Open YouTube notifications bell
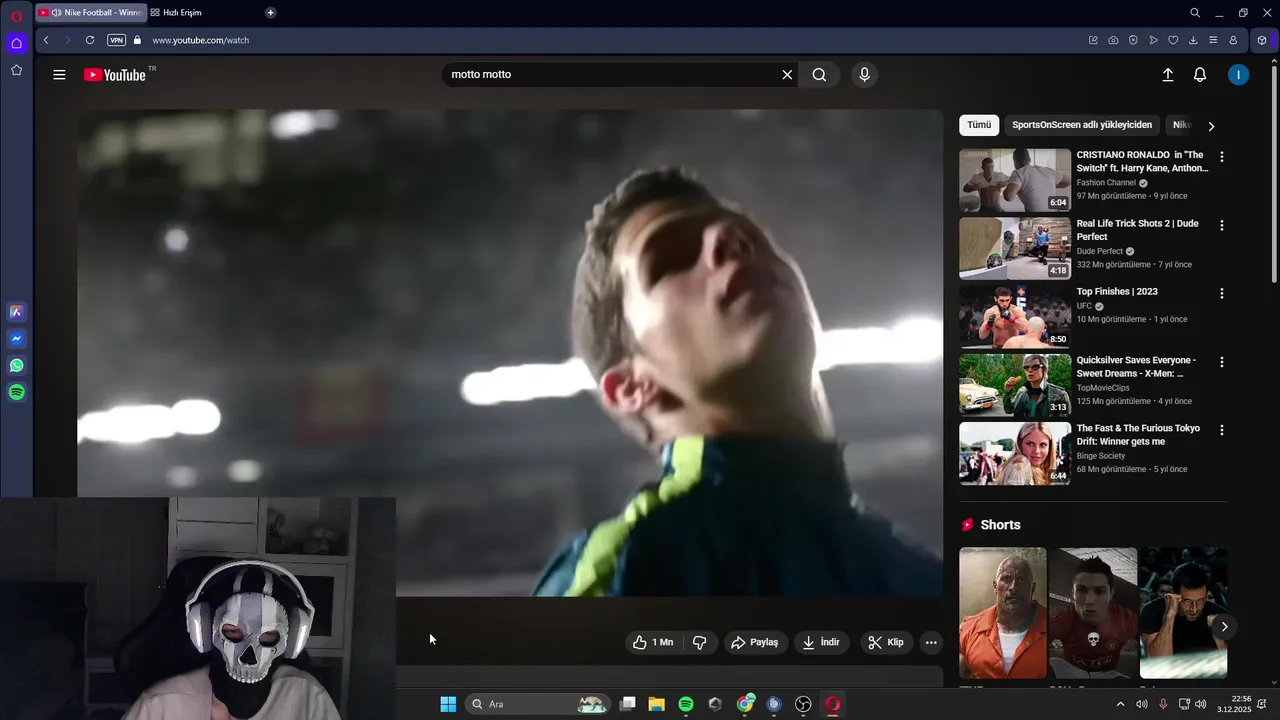This screenshot has width=1280, height=720. [1200, 75]
